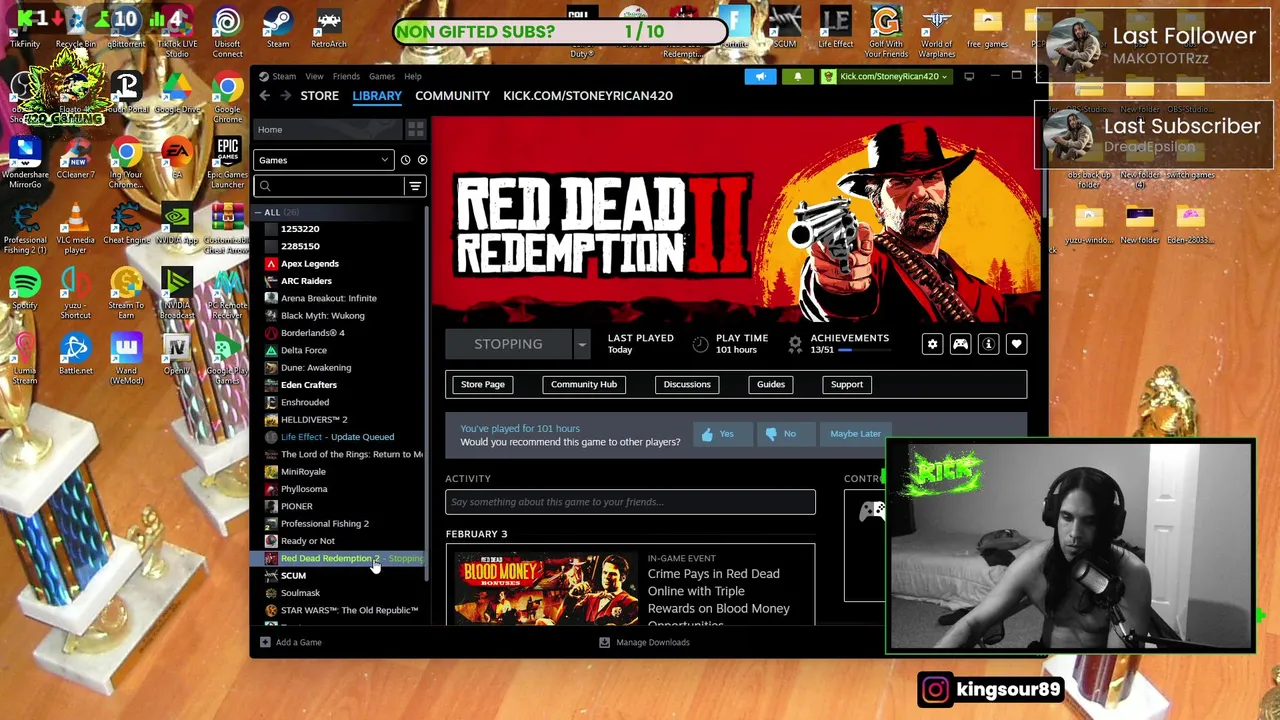Screen dimensions: 1280x720
Task: Go to COMMUNITY tab
Action: (x=452, y=96)
